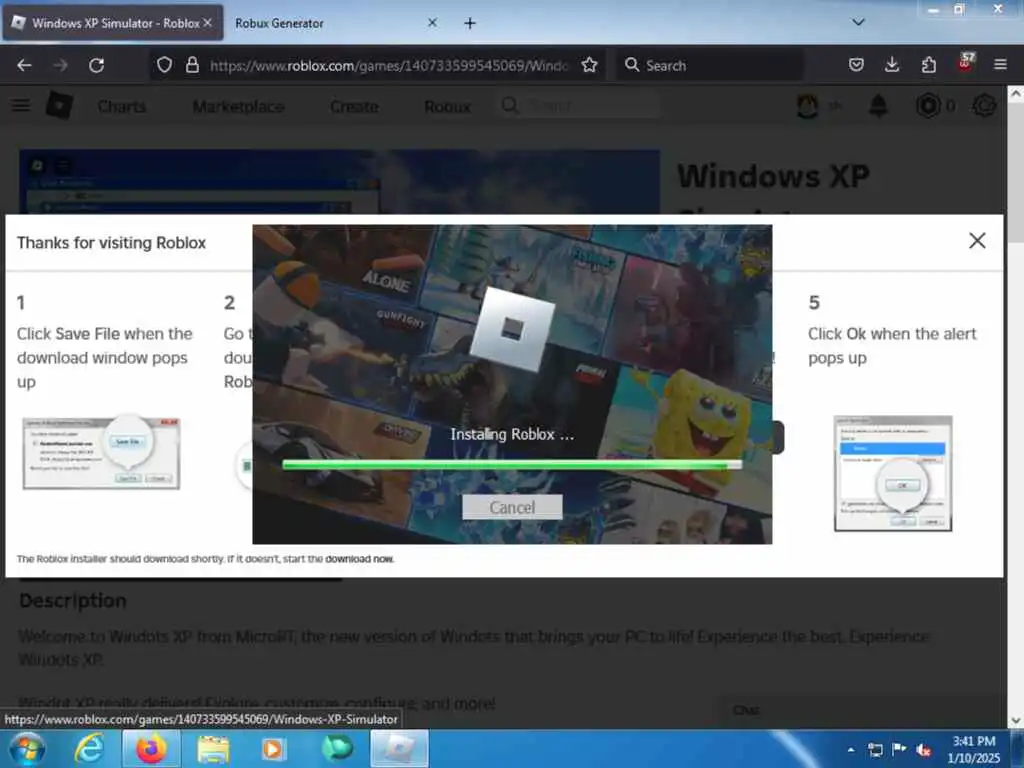This screenshot has width=1024, height=768.
Task: Cancel the Roblox installation
Action: (x=512, y=507)
